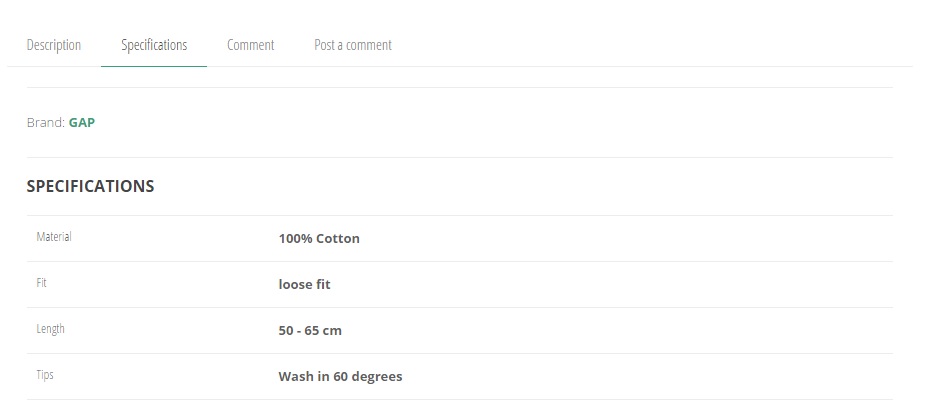
Task: Select the Tips row label
Action: coord(45,375)
